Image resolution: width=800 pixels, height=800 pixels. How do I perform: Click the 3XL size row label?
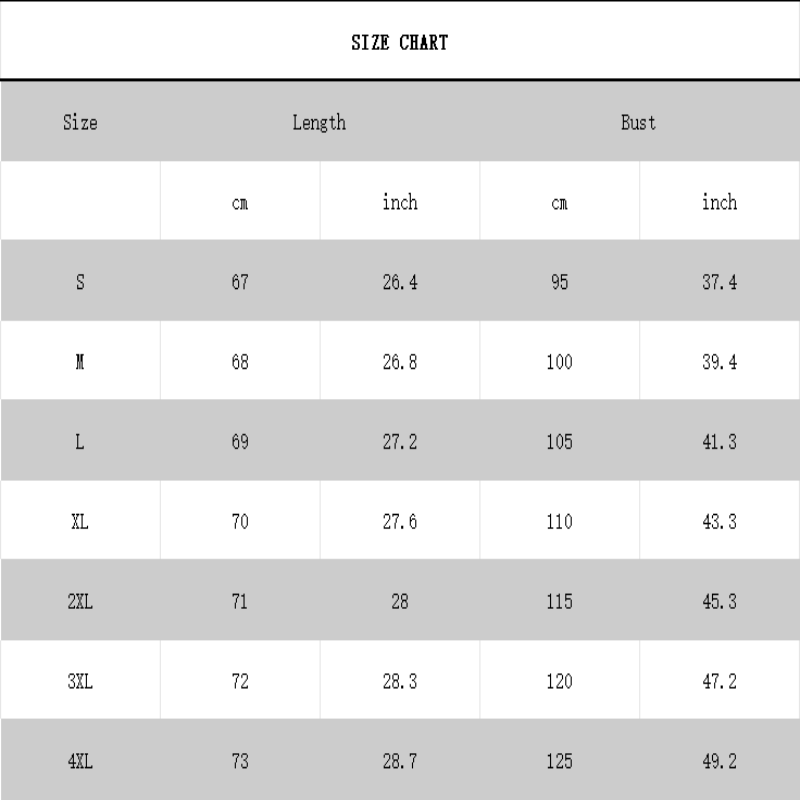coord(80,683)
